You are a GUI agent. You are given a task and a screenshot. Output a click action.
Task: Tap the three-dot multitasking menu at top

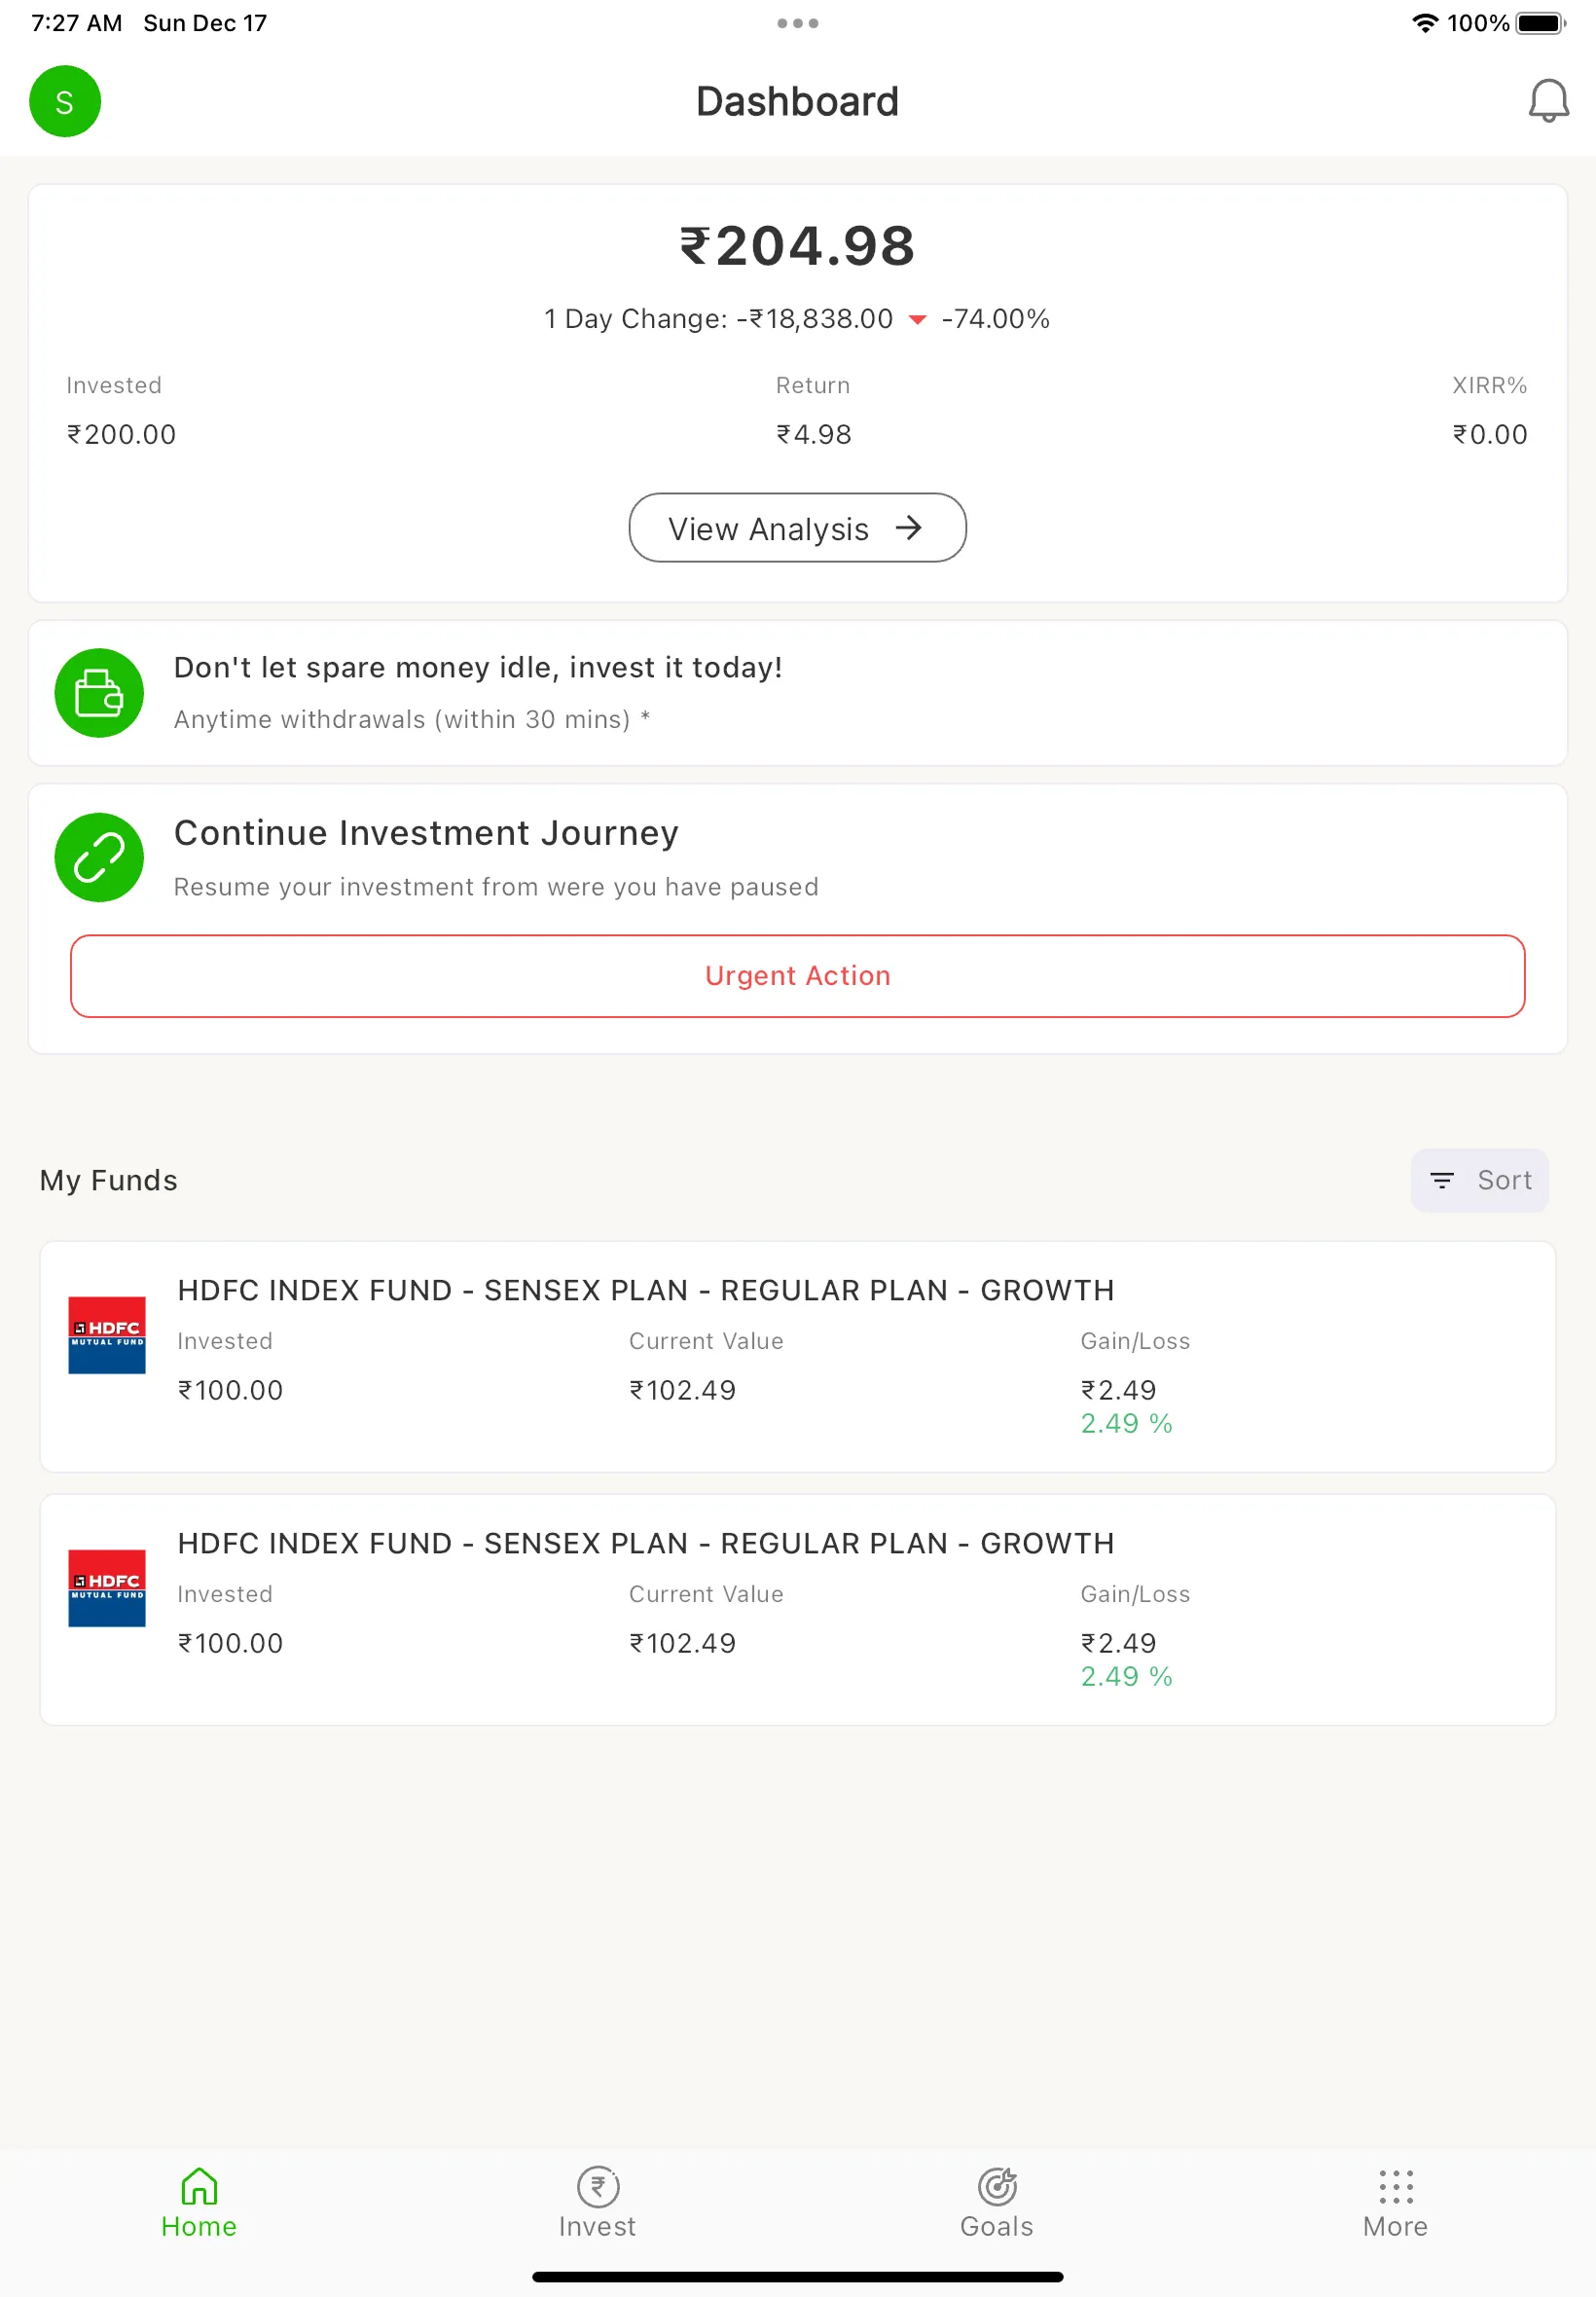797,23
